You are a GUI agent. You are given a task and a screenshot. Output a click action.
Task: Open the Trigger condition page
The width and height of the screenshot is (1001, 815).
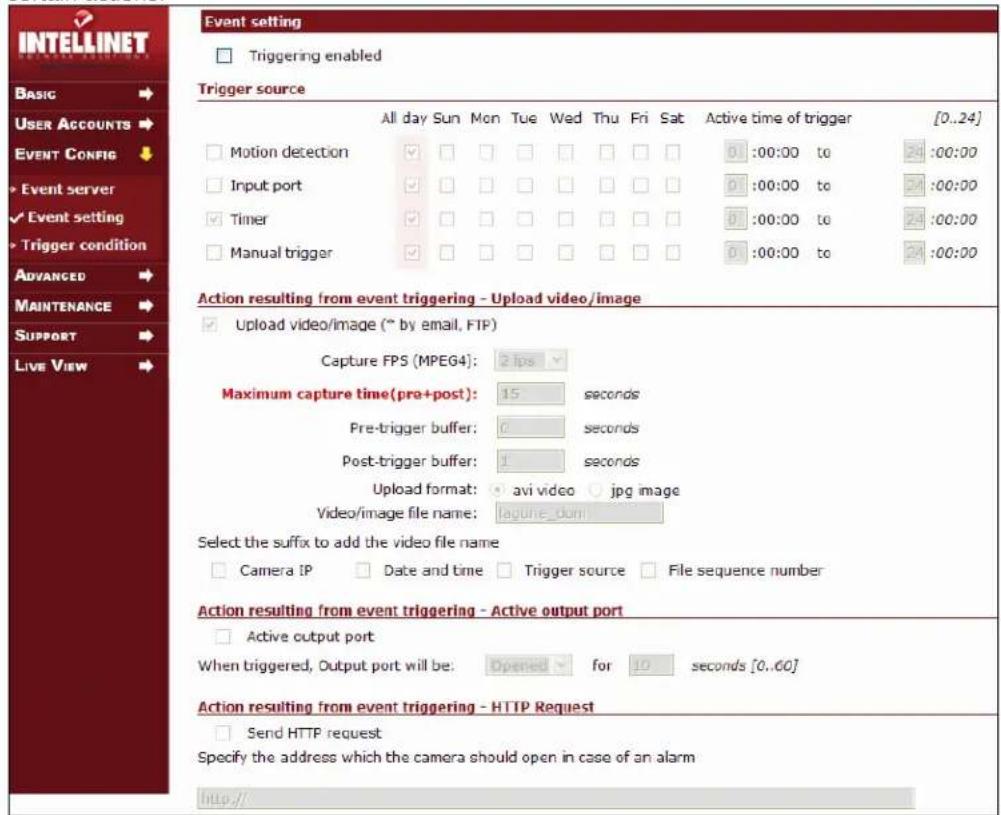click(x=84, y=245)
